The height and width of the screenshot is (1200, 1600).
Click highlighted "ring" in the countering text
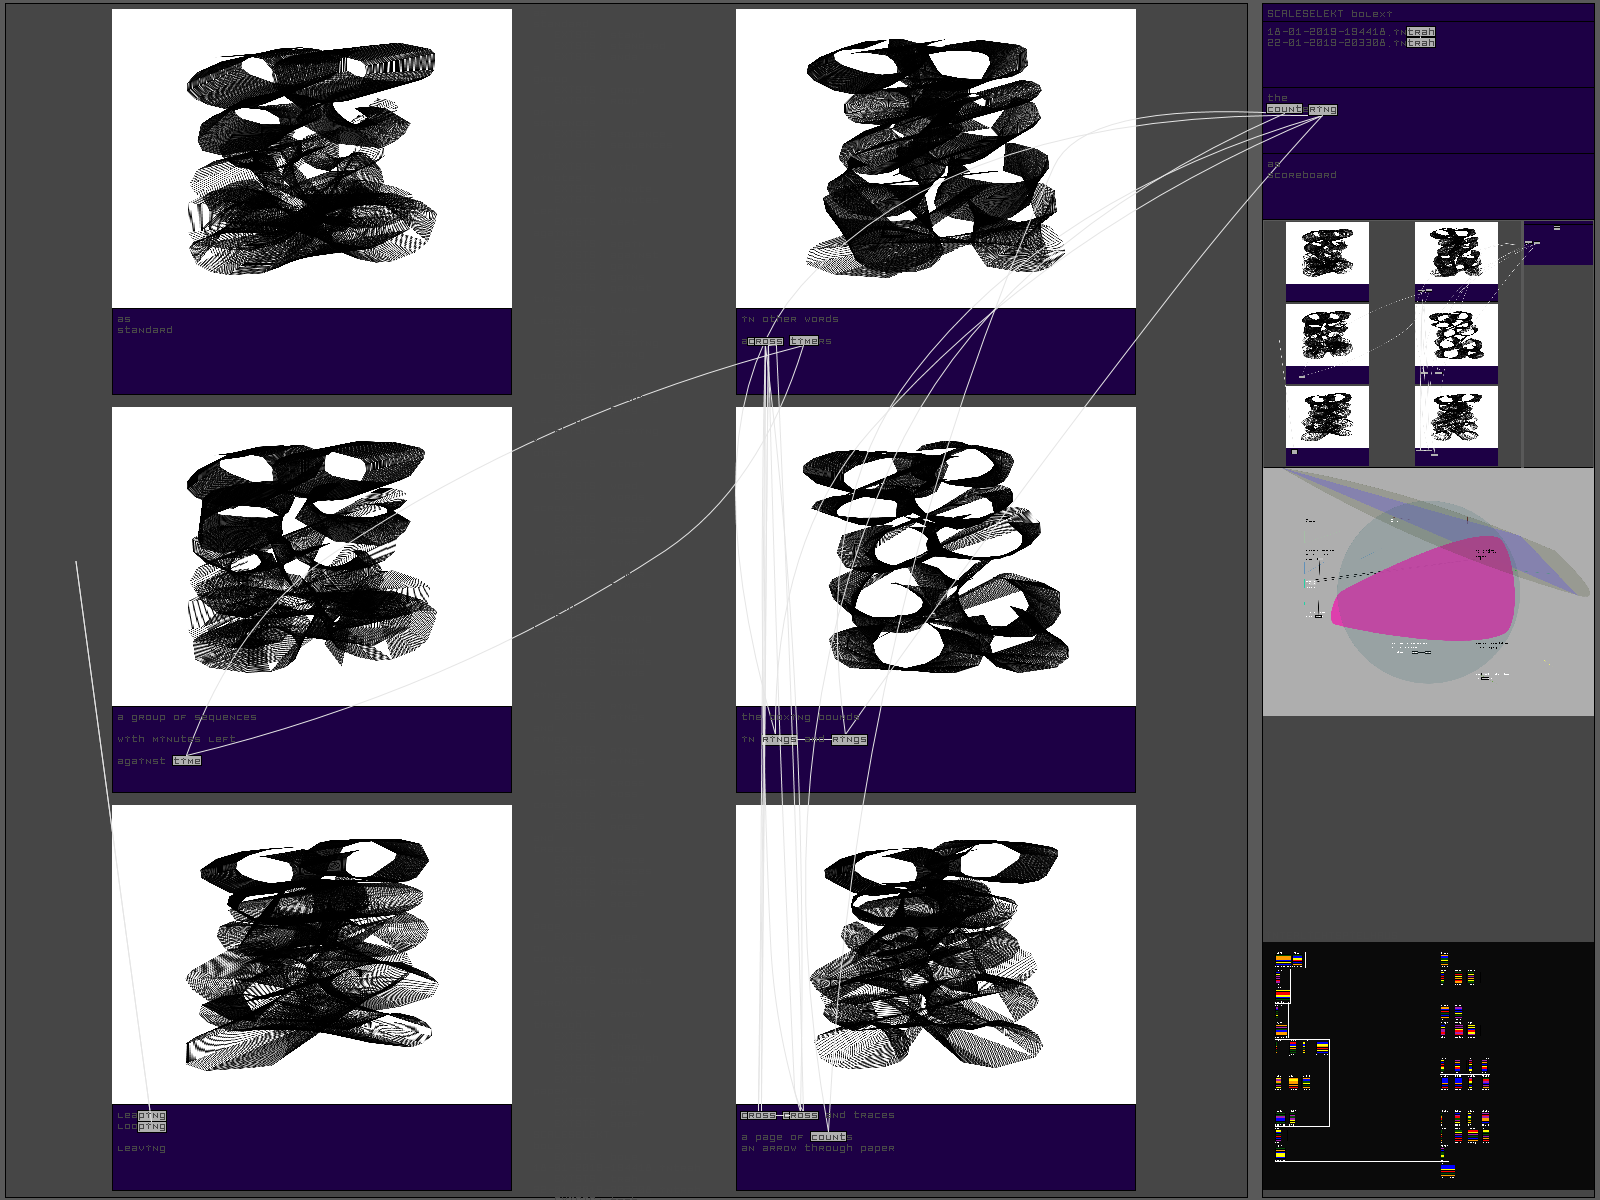(1322, 109)
